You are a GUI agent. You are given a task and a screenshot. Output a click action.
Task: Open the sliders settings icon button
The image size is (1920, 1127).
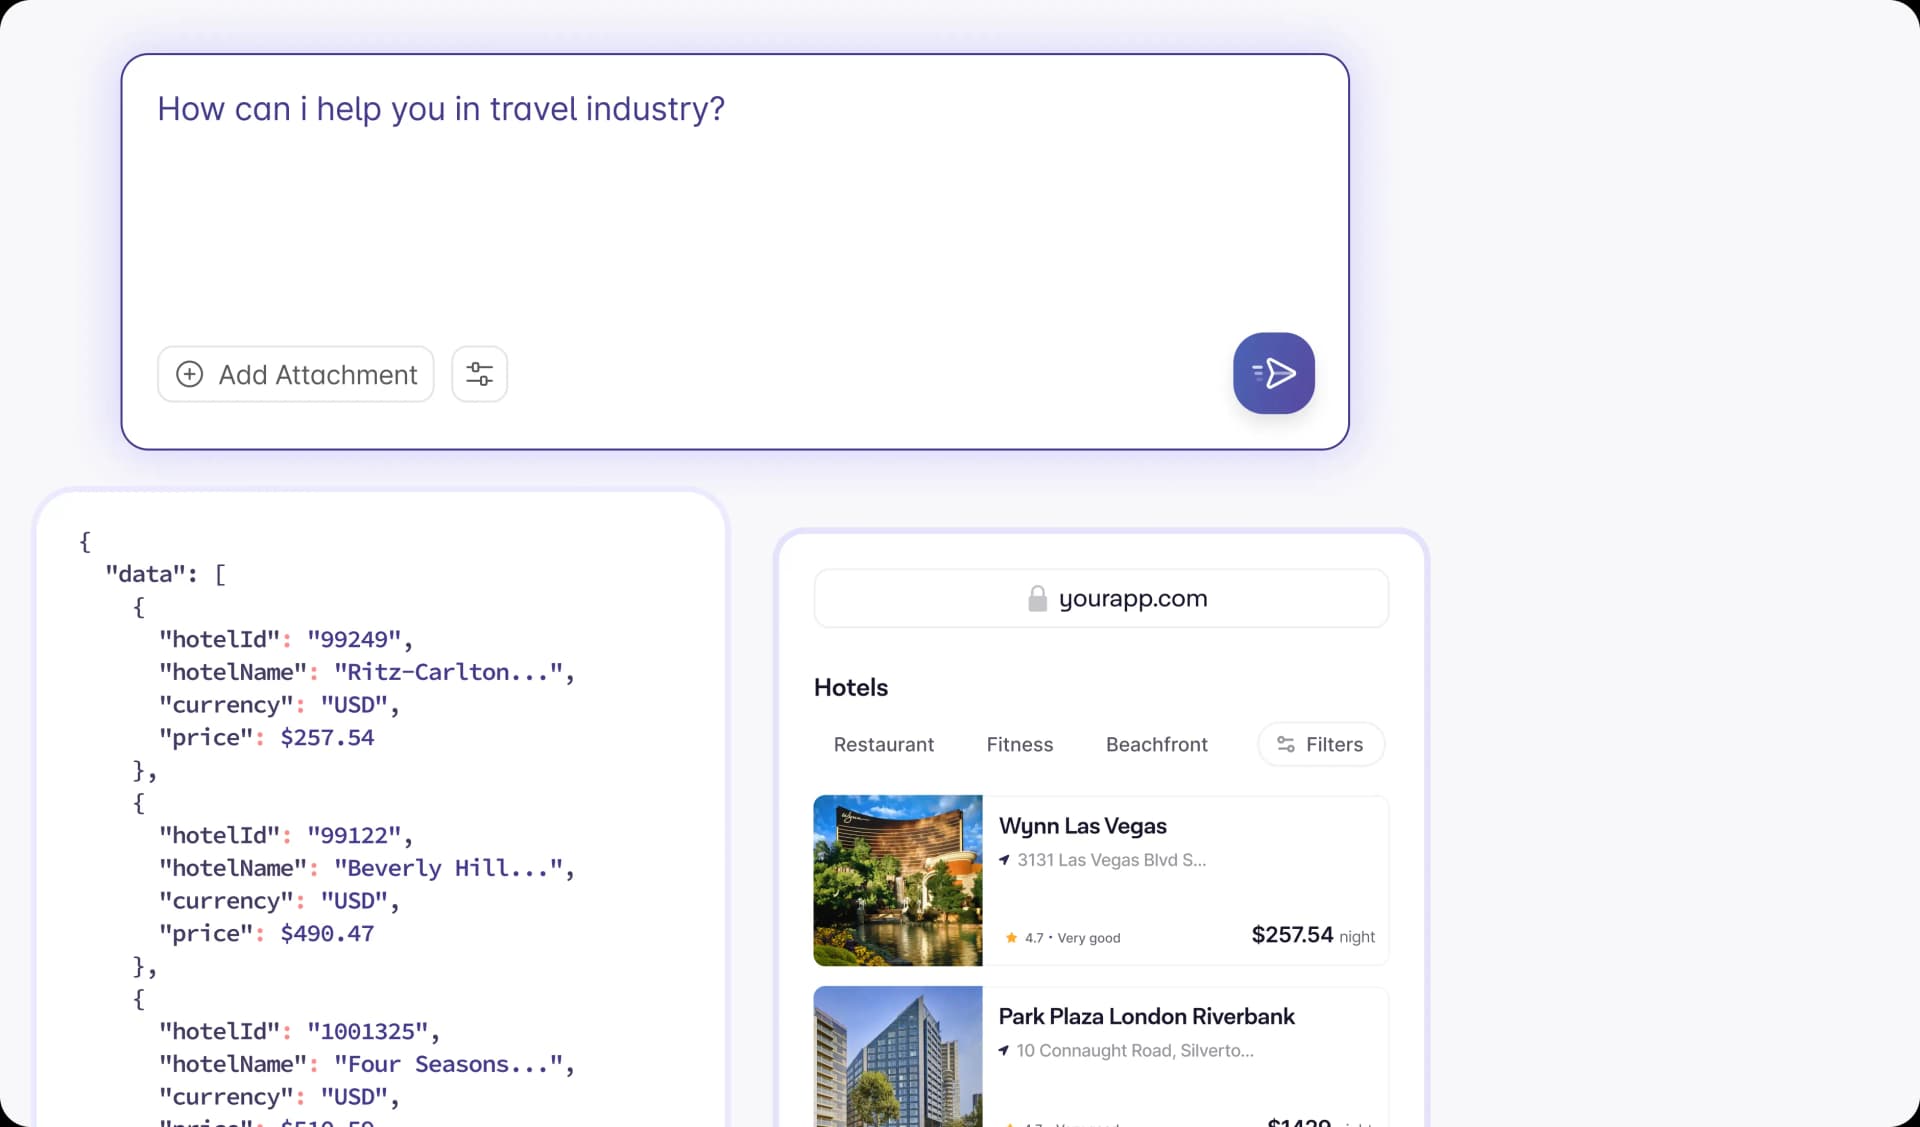click(x=479, y=374)
